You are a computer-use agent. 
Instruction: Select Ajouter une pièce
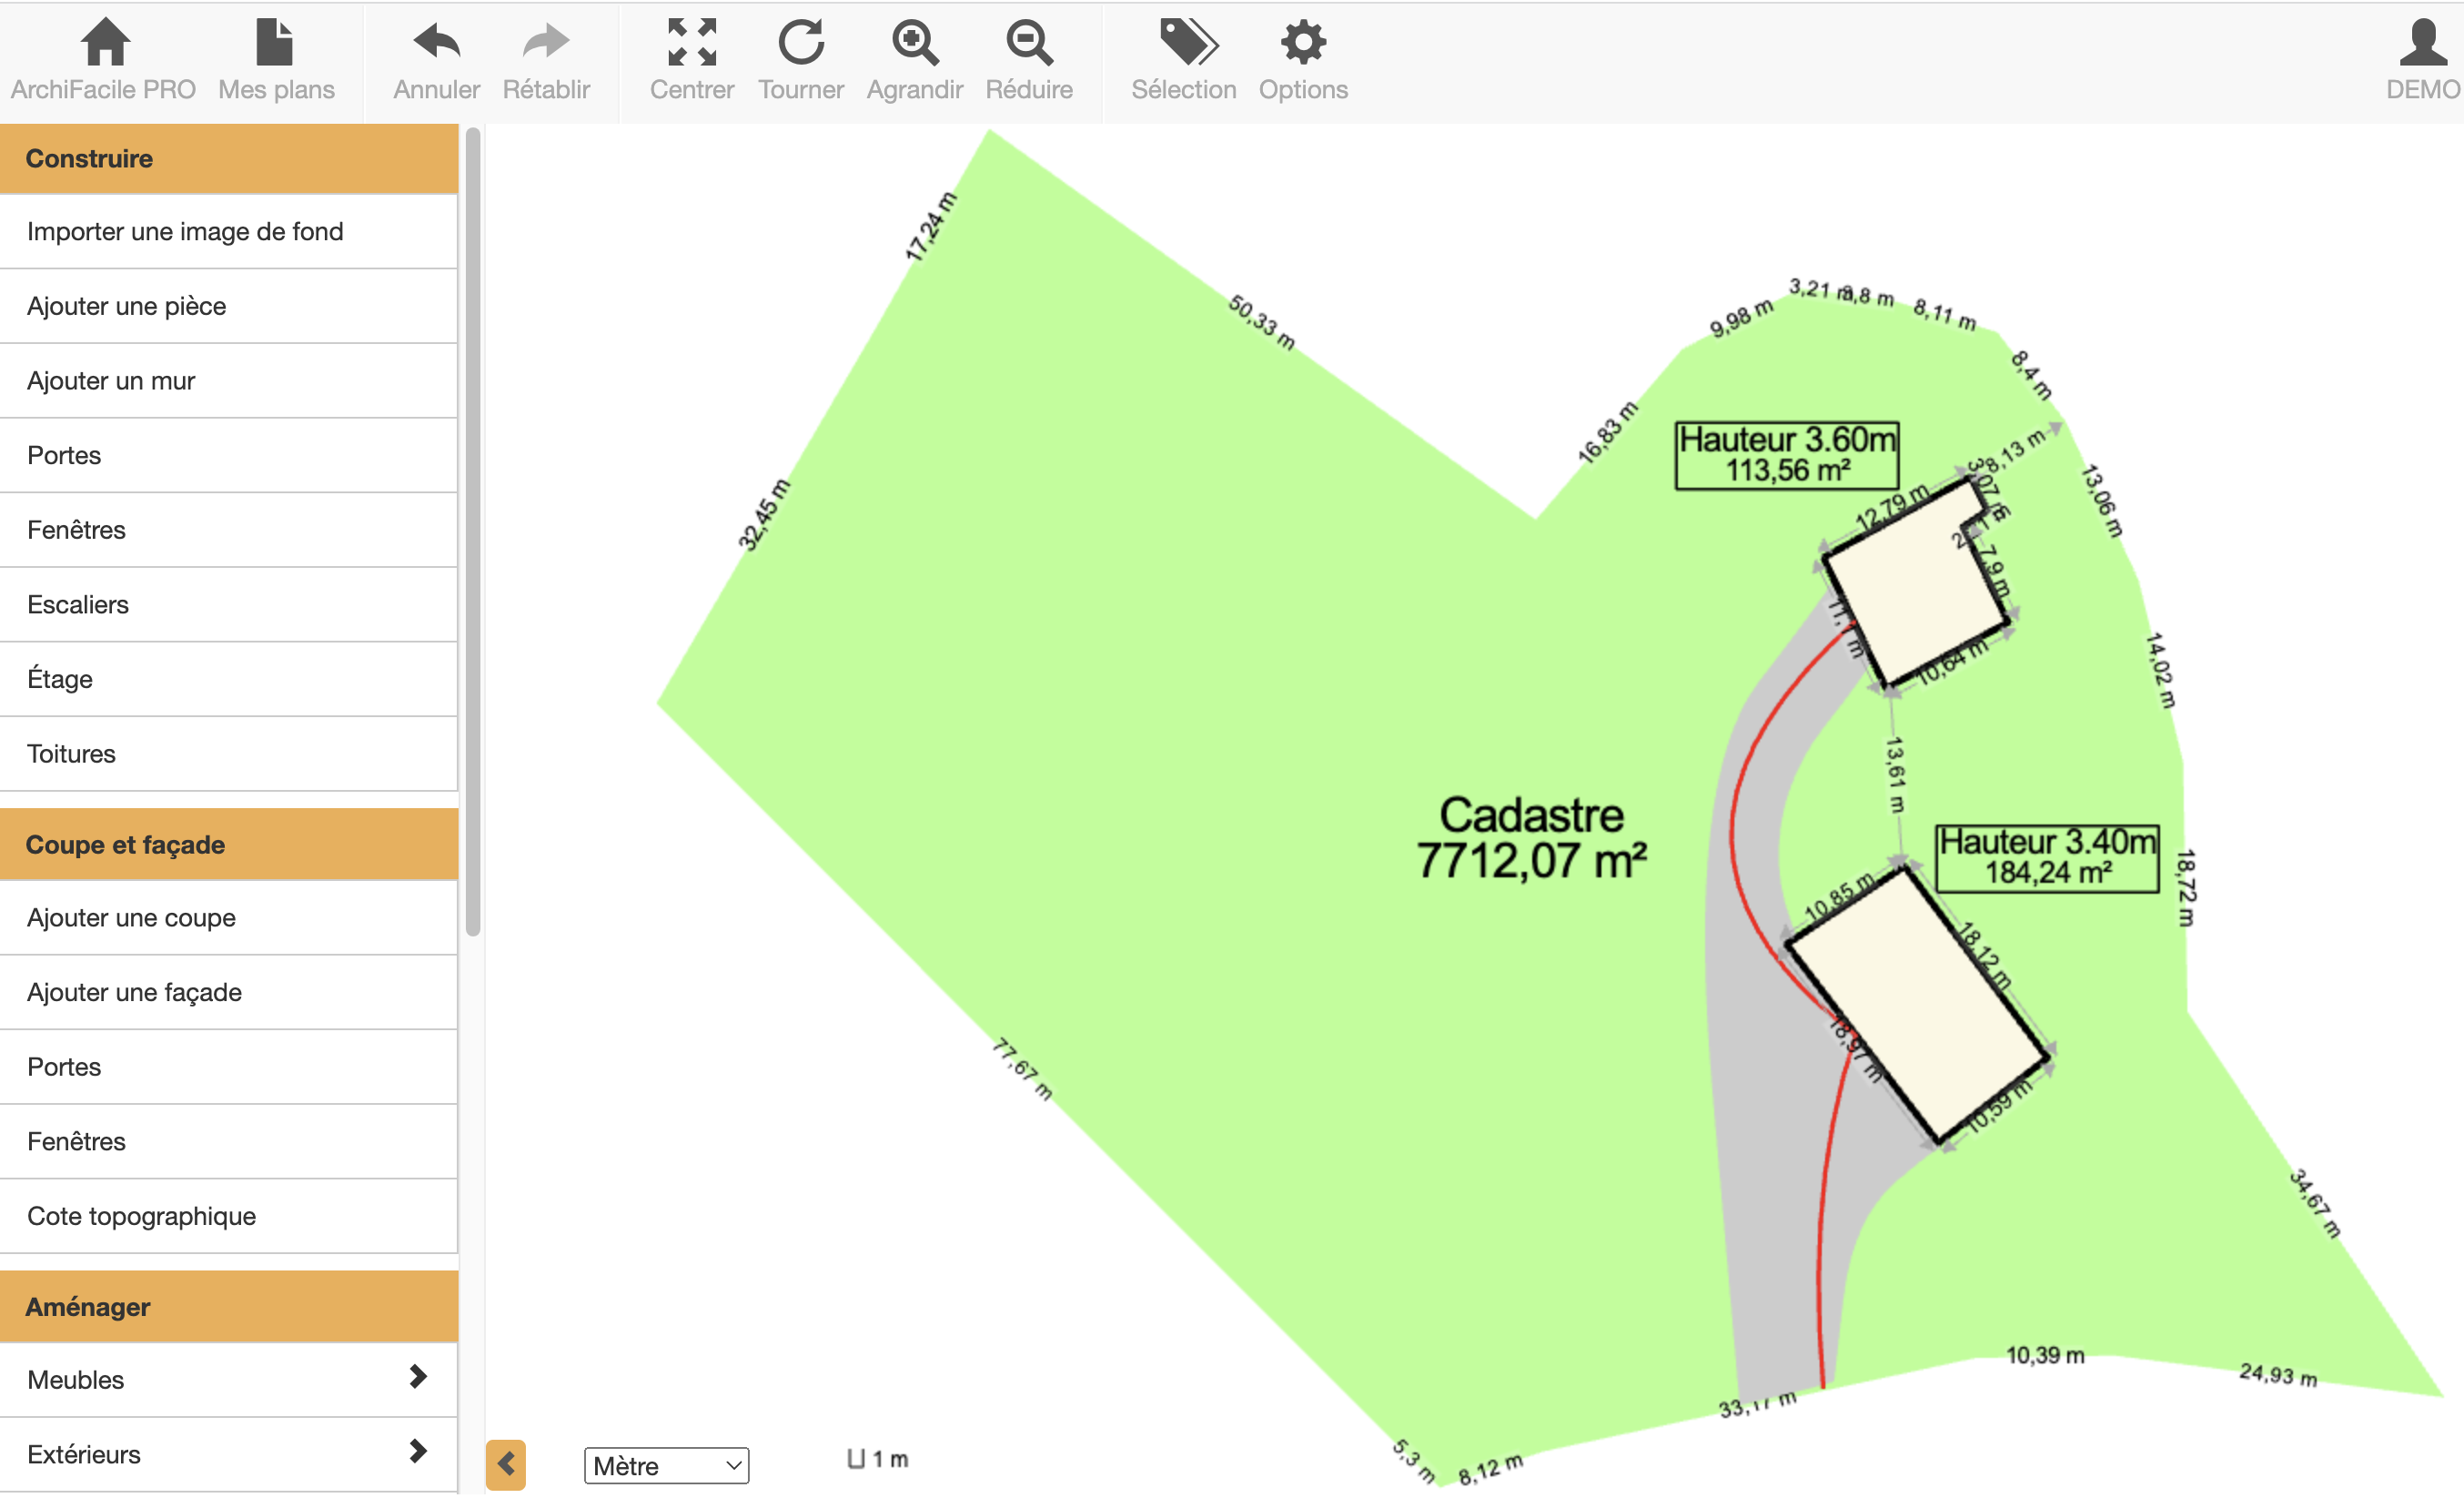(127, 306)
